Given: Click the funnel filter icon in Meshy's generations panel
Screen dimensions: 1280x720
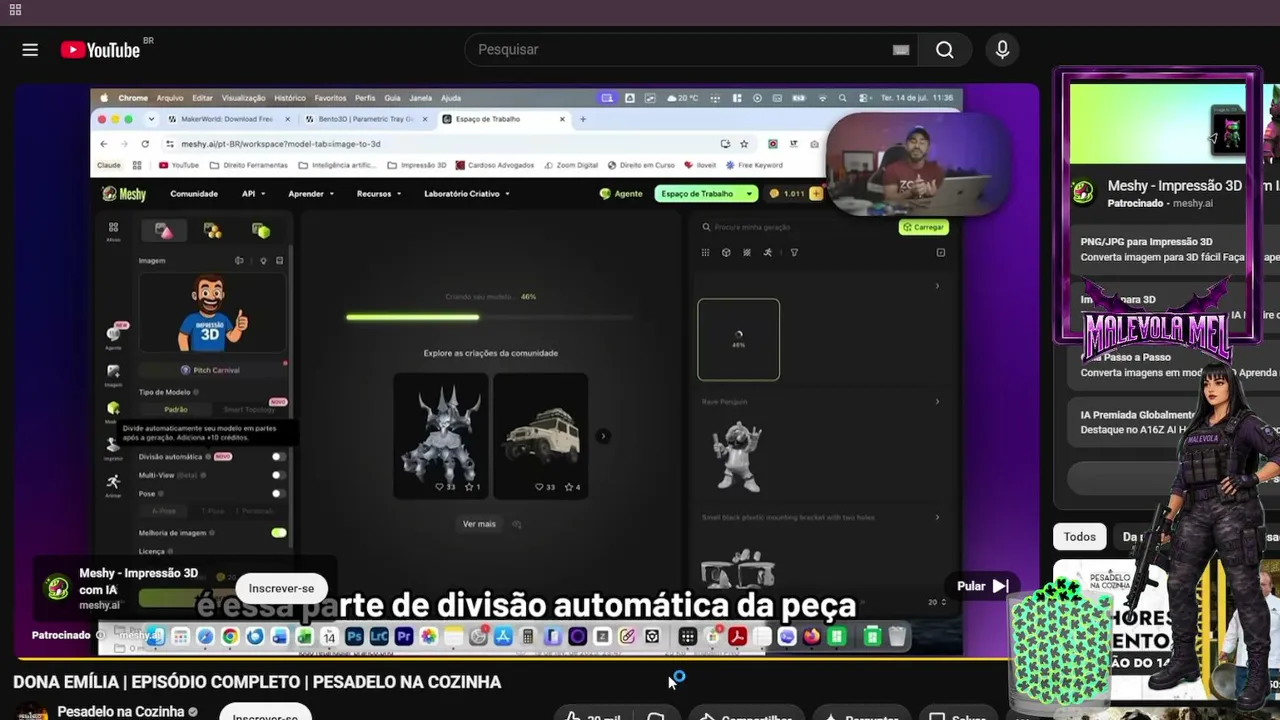Looking at the screenshot, I should click(794, 253).
